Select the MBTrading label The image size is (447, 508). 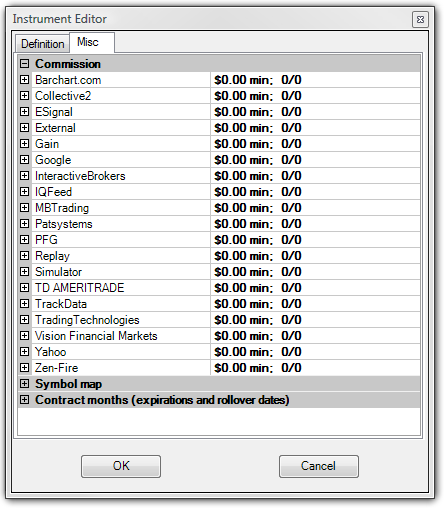(62, 208)
